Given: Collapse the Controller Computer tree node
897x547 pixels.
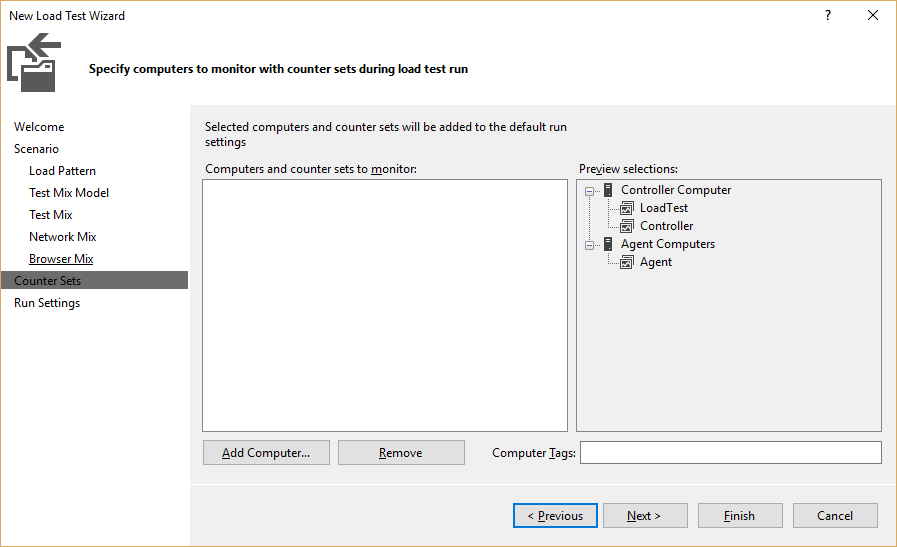Looking at the screenshot, I should (589, 191).
